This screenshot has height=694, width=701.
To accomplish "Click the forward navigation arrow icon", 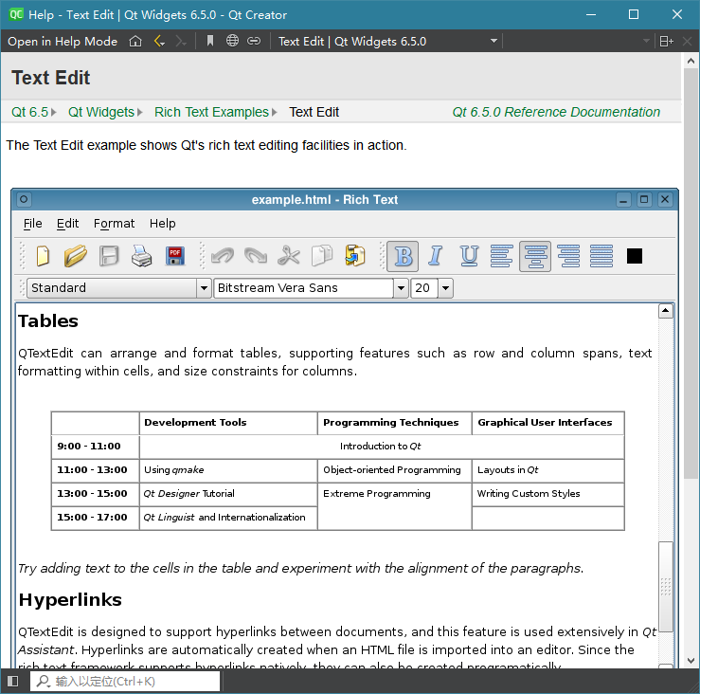I will pos(181,41).
